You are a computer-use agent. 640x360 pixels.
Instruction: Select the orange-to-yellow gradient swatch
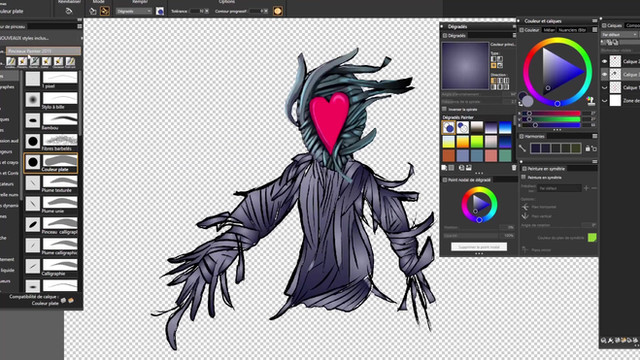coord(463,142)
